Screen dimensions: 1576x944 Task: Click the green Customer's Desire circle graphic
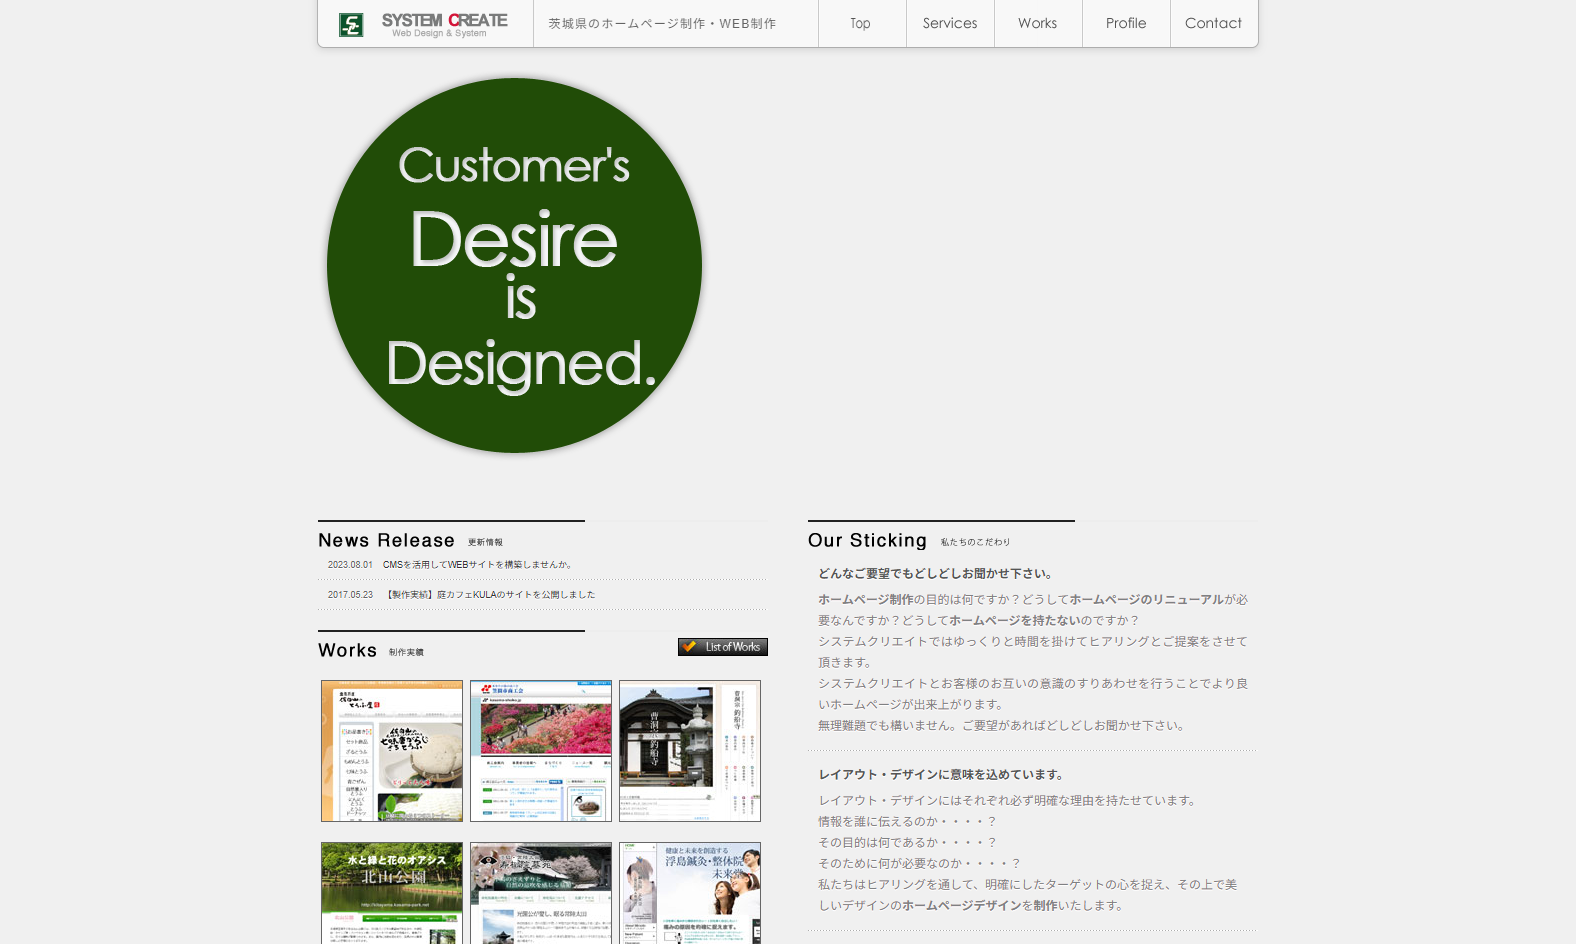[x=514, y=266]
